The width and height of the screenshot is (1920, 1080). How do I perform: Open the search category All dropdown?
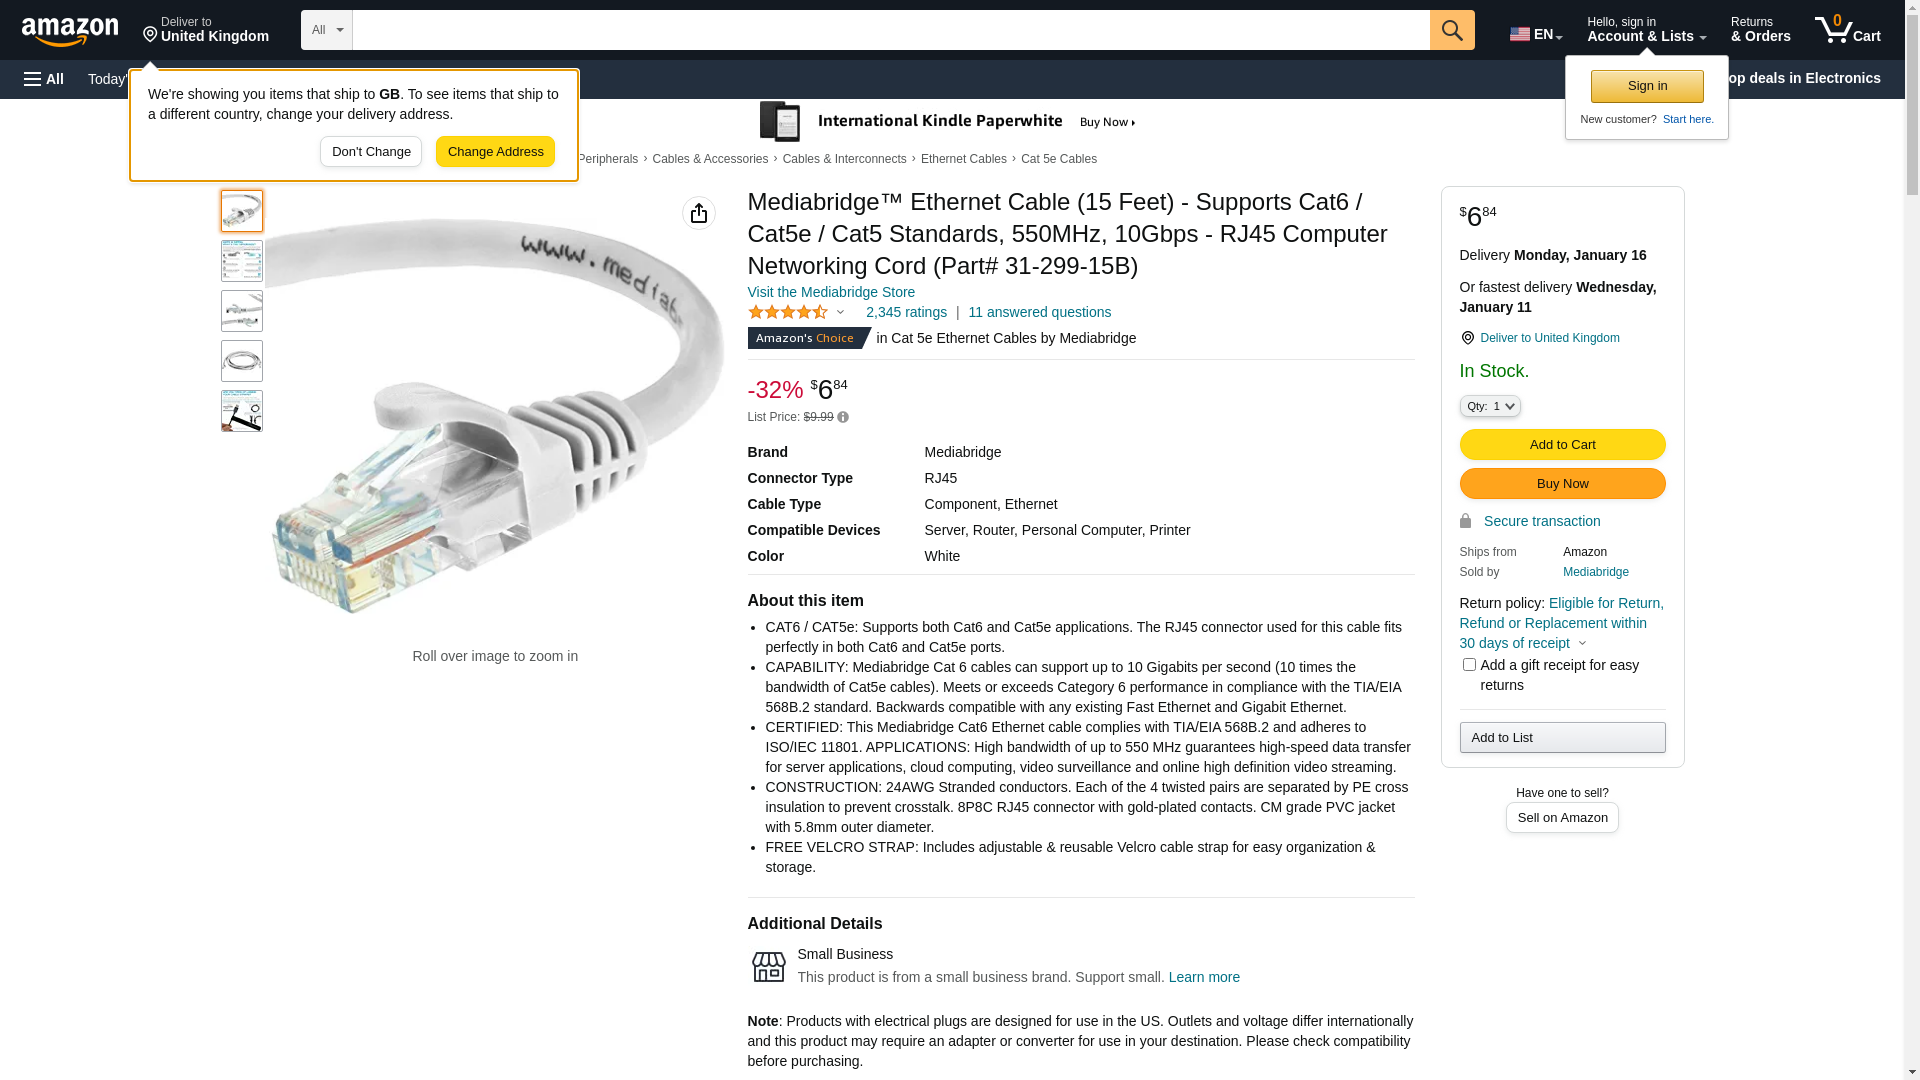click(327, 30)
